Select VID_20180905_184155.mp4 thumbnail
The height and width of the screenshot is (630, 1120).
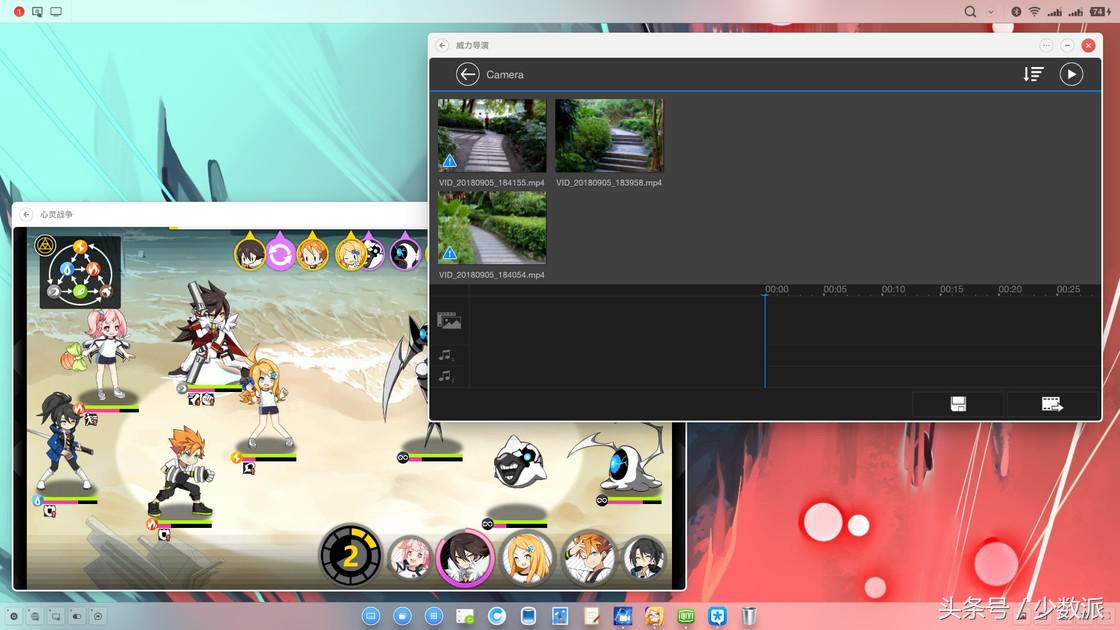(491, 135)
